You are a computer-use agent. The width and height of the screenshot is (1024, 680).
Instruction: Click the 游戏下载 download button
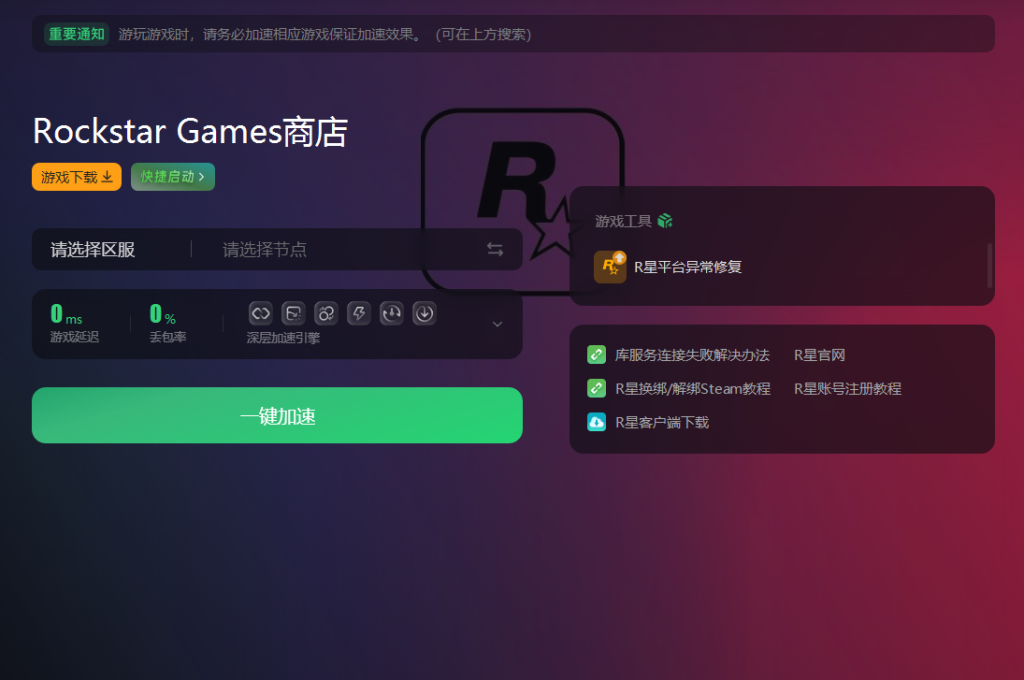click(x=76, y=177)
